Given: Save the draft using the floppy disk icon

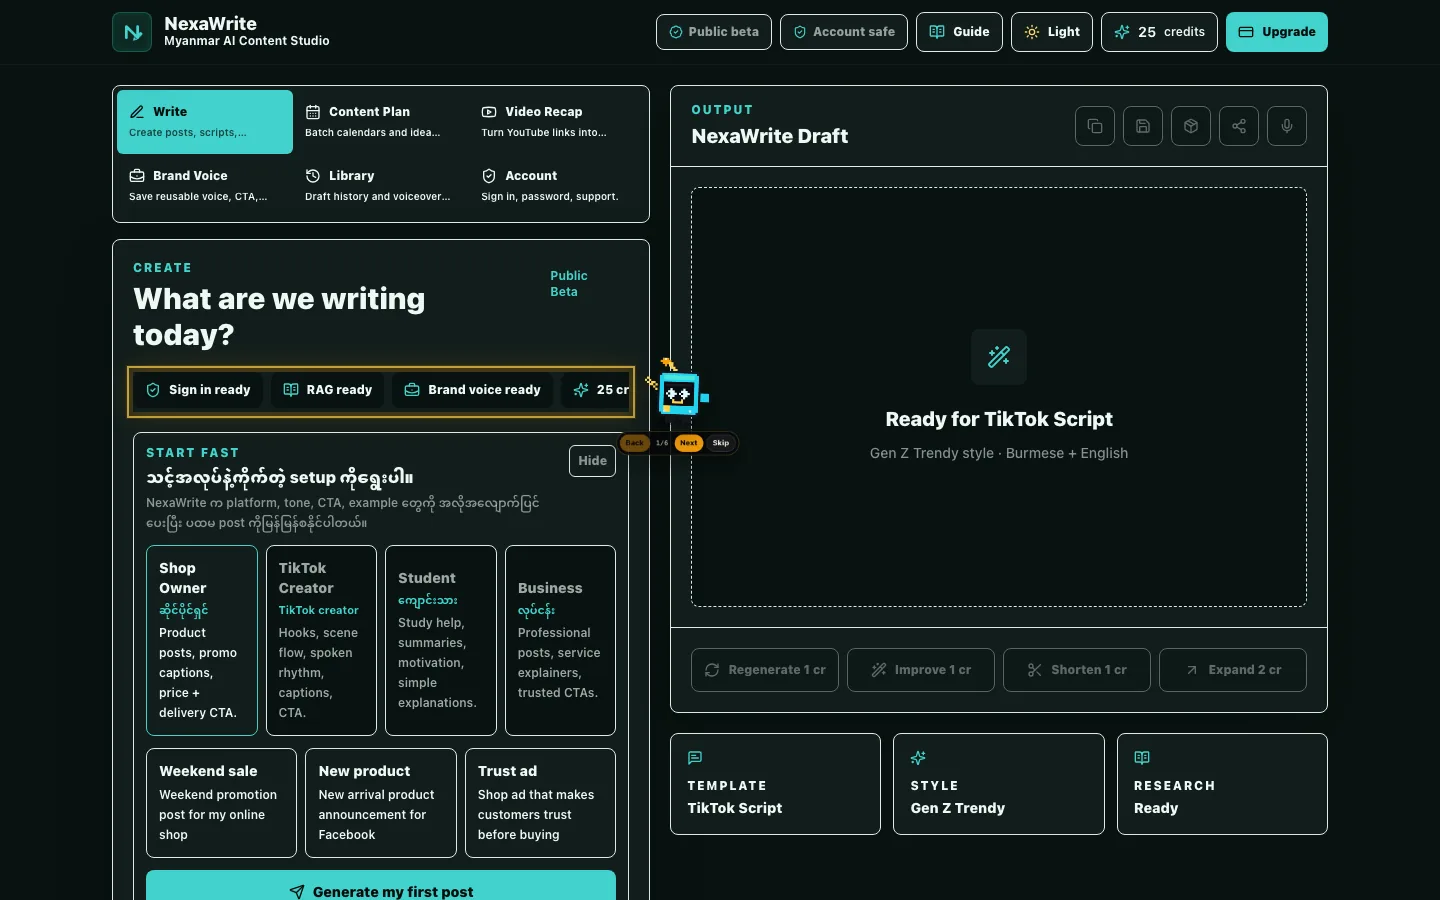Looking at the screenshot, I should tap(1143, 126).
